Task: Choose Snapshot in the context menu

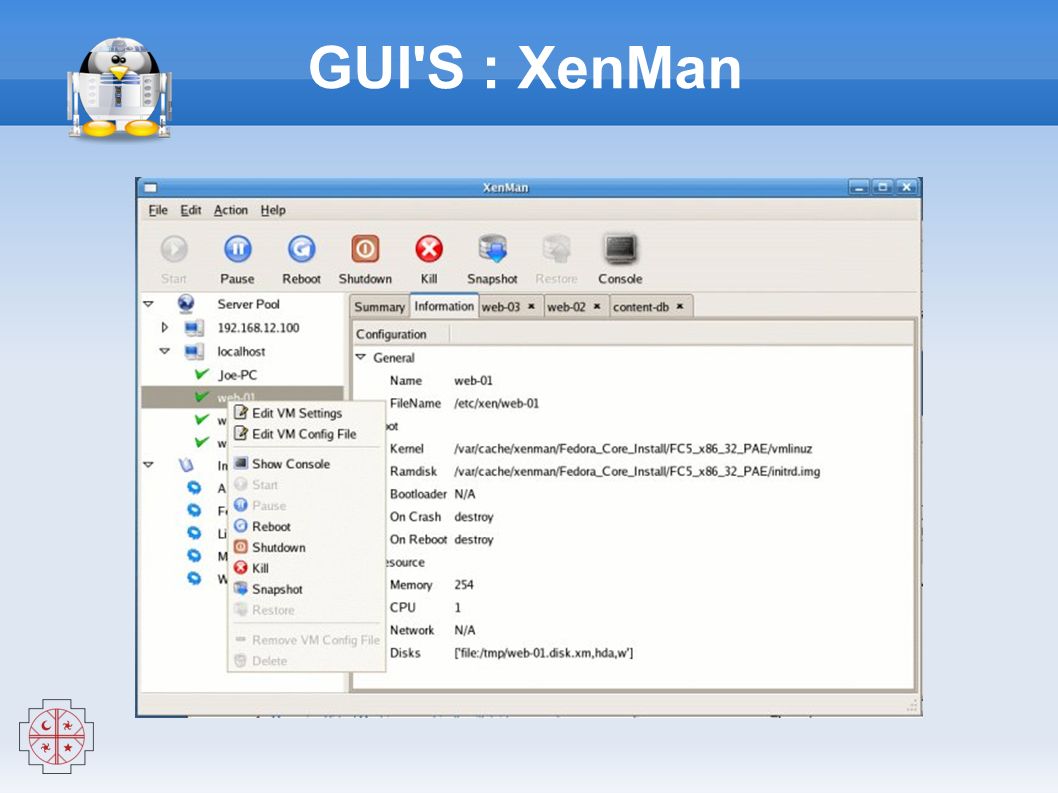Action: [x=307, y=589]
